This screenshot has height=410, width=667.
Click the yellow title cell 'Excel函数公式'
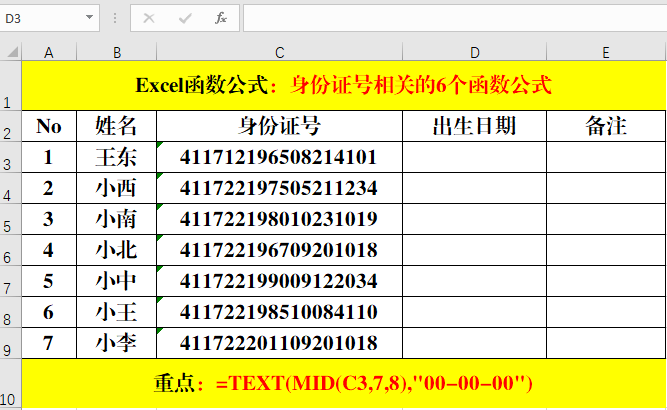[344, 85]
